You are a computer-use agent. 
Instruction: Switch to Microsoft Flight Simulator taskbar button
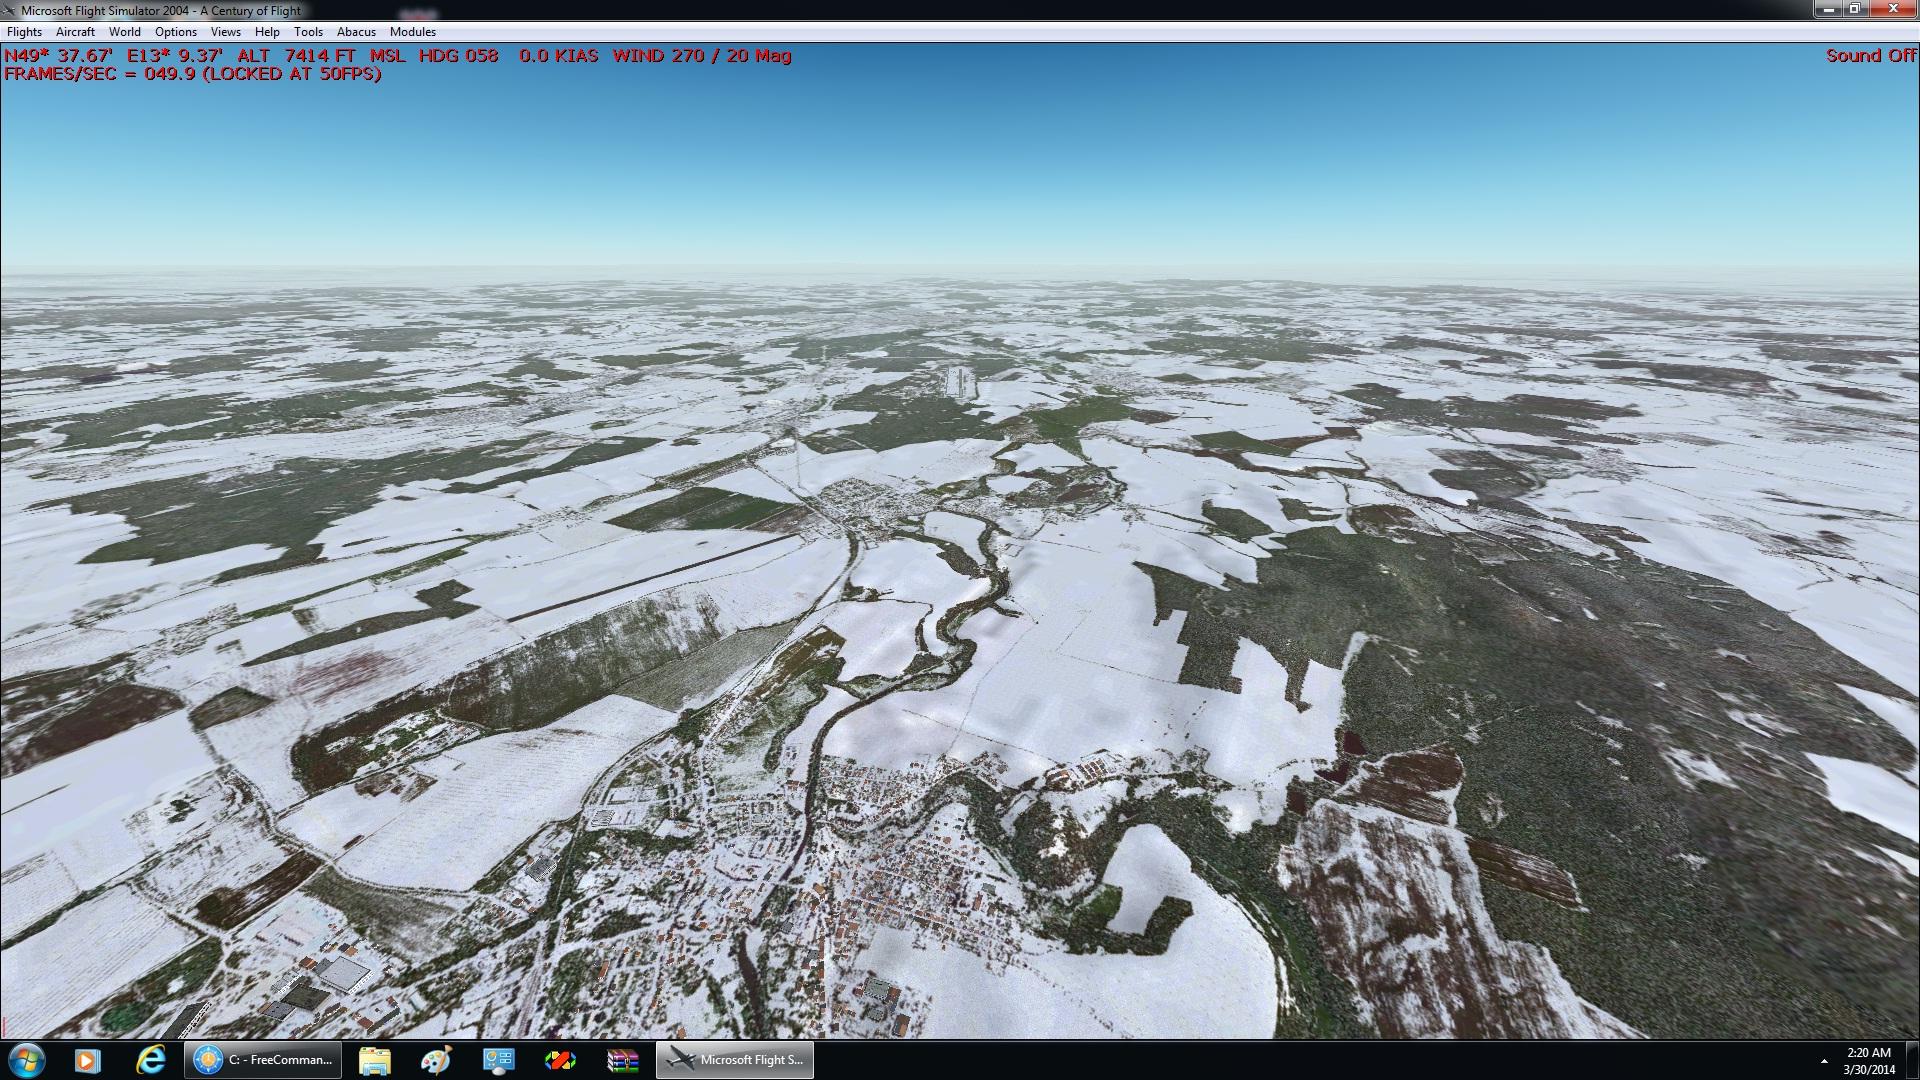tap(735, 1060)
